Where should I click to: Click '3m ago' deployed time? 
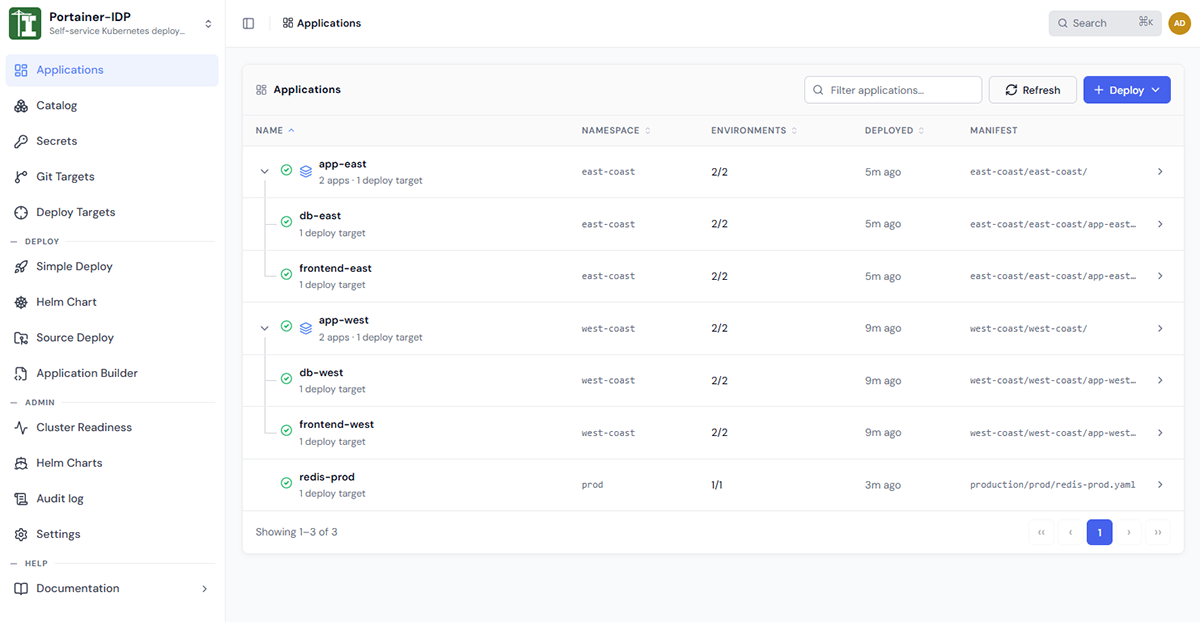coord(883,485)
